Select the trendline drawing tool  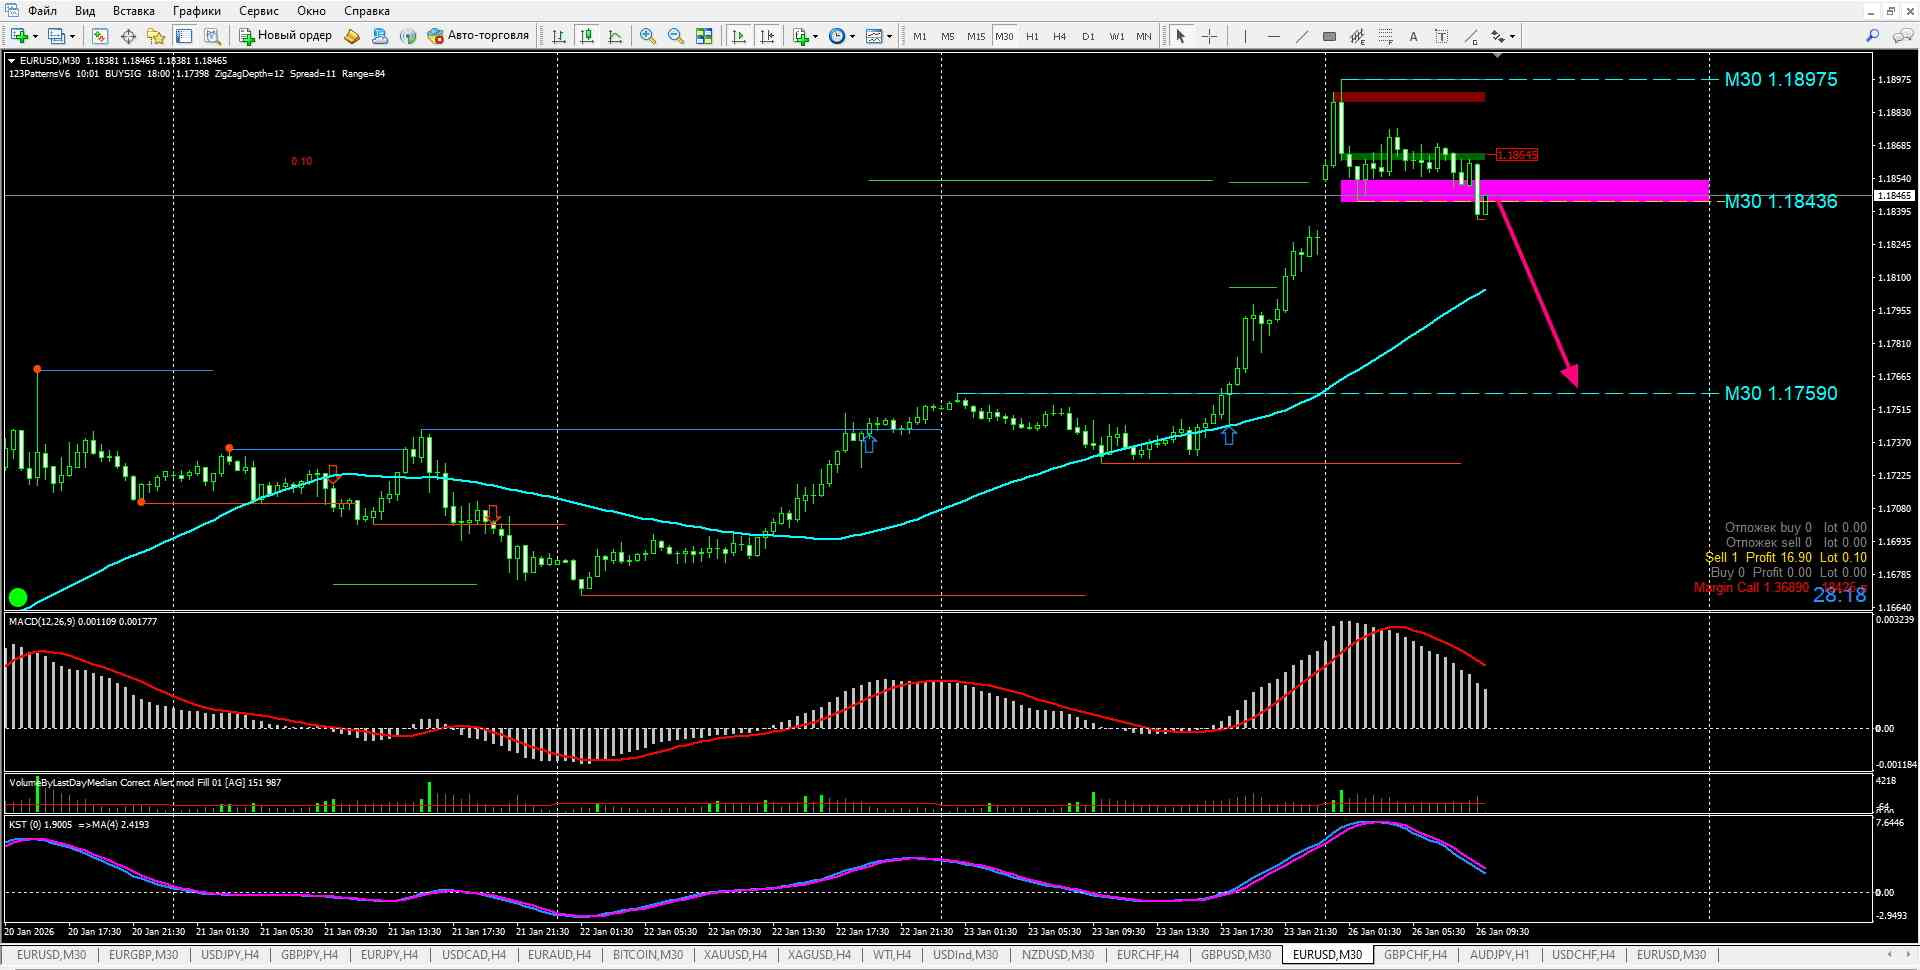pos(1301,36)
